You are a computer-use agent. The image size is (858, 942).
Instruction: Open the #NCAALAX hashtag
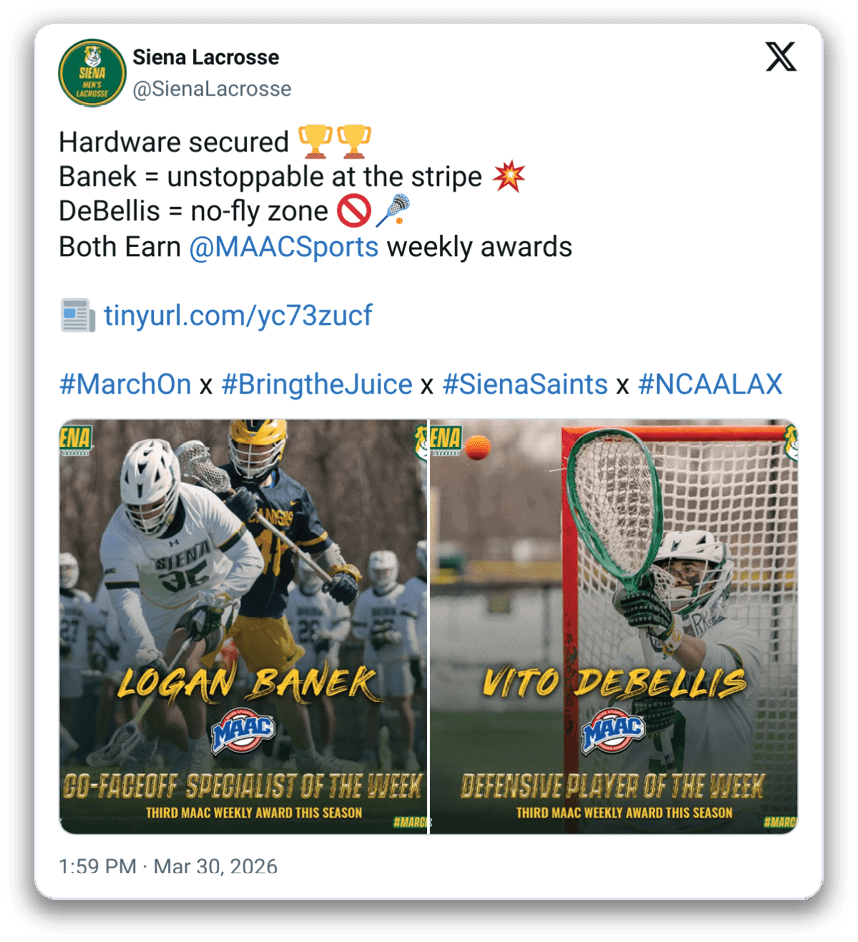pyautogui.click(x=710, y=384)
